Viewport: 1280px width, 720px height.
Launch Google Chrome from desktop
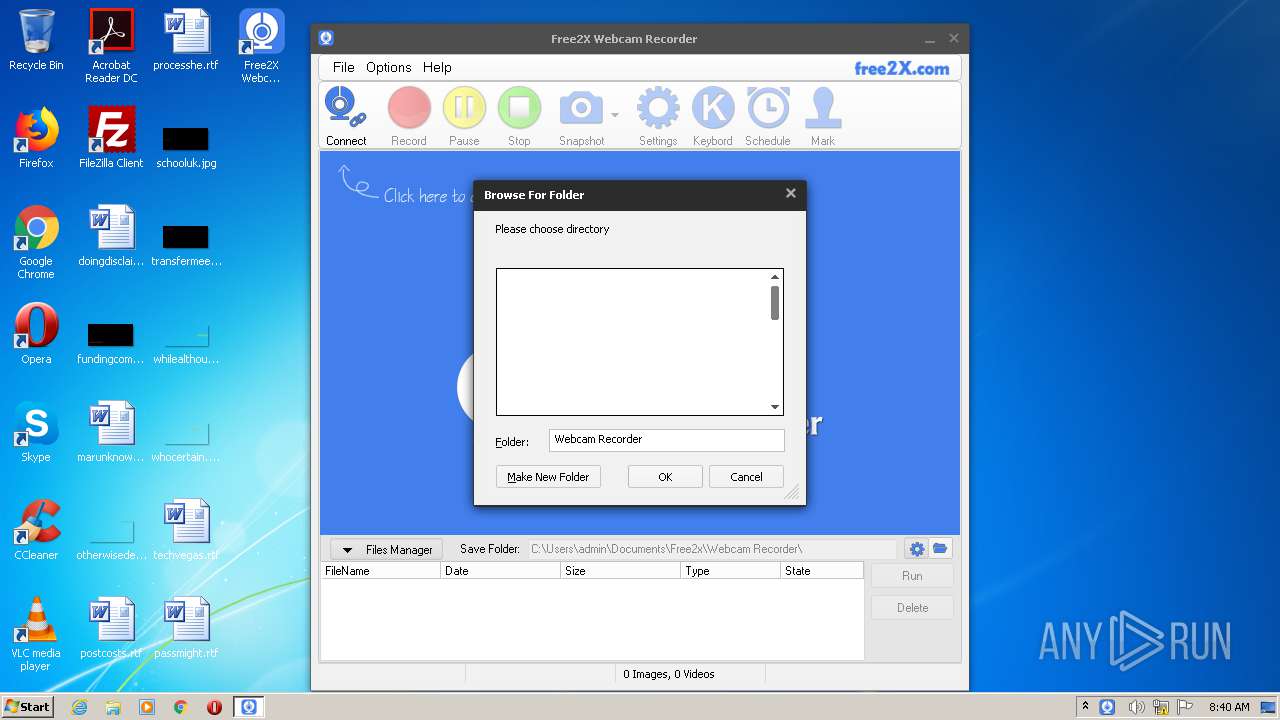pyautogui.click(x=36, y=242)
